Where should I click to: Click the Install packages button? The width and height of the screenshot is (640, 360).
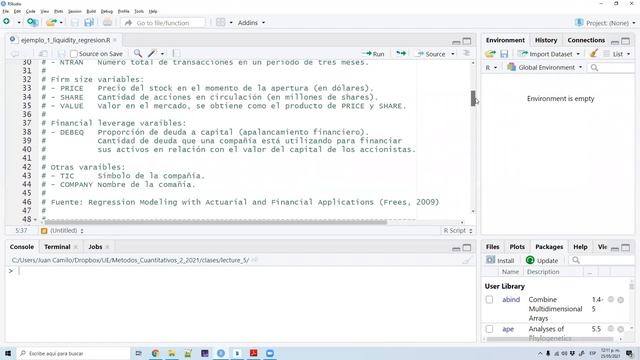click(x=500, y=260)
